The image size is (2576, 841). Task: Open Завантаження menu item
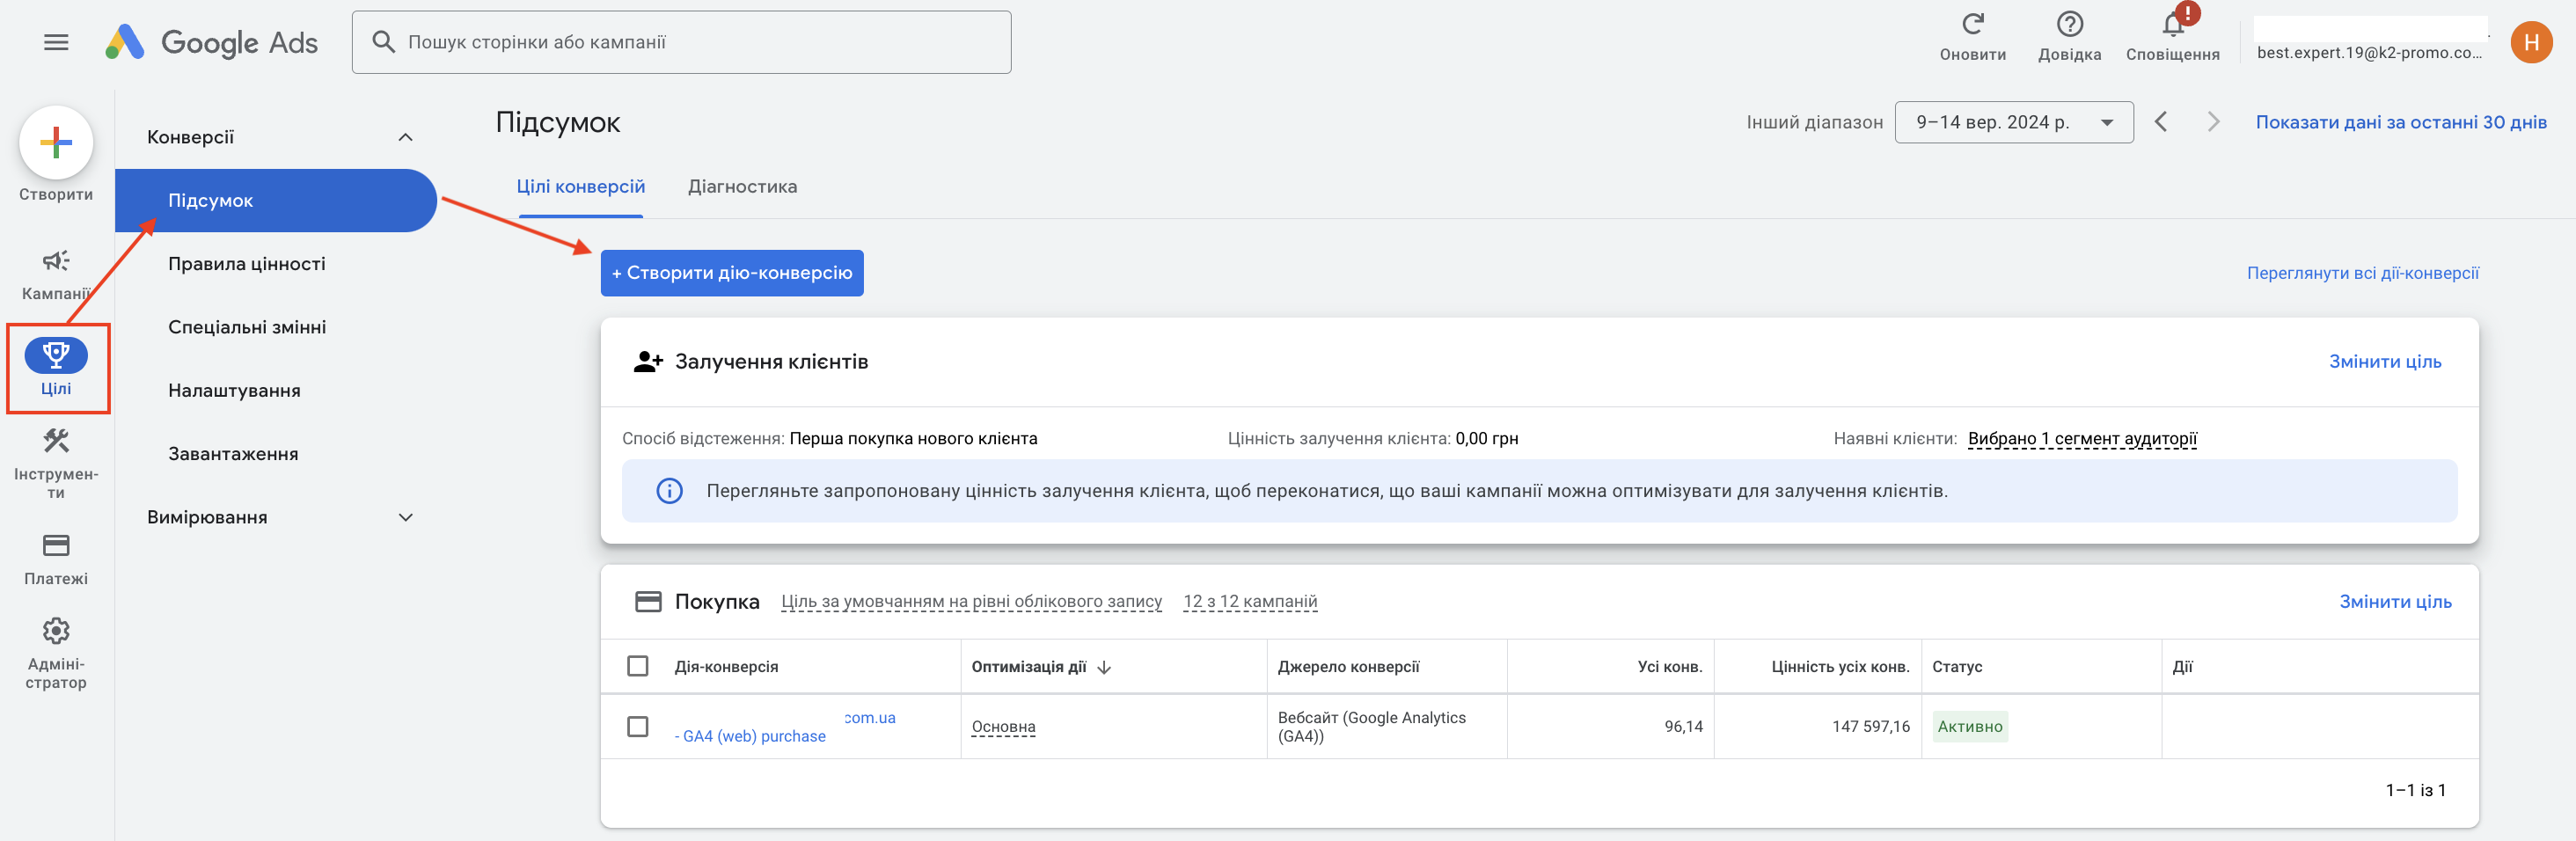(x=233, y=454)
